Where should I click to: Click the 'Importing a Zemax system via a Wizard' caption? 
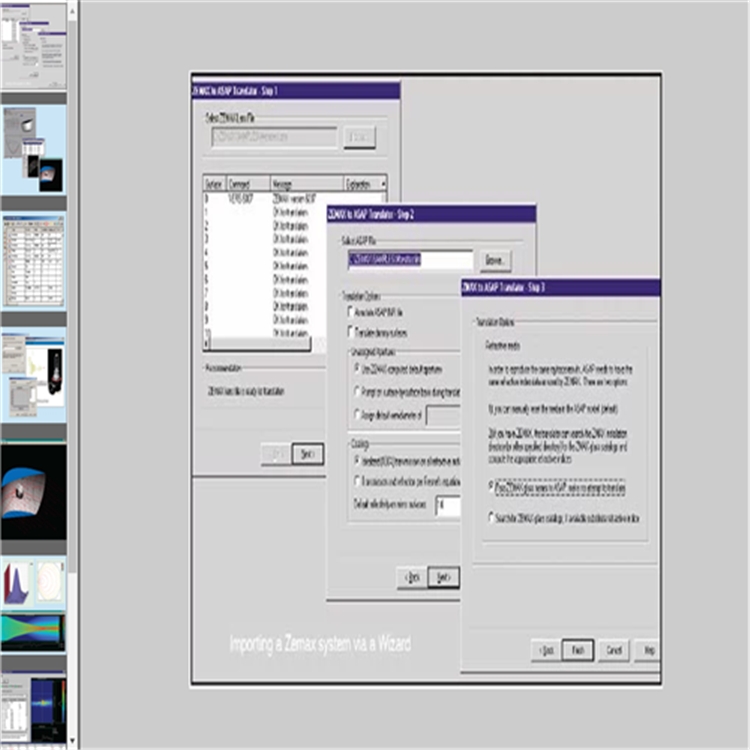coord(320,644)
